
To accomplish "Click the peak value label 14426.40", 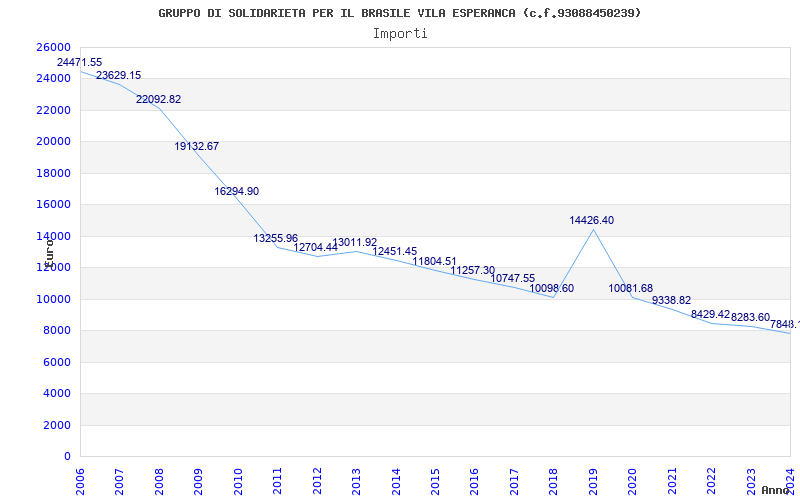I will pos(591,220).
